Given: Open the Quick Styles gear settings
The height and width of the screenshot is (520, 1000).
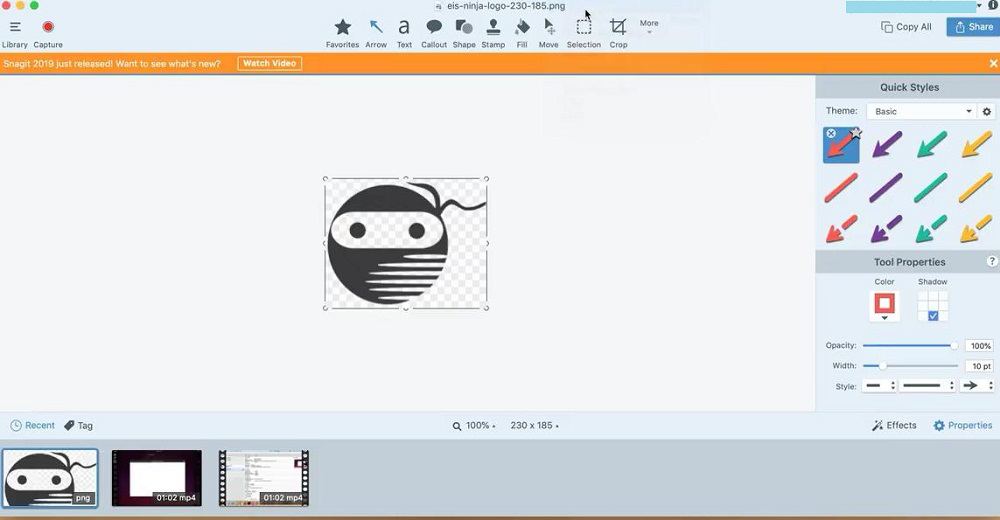Looking at the screenshot, I should pos(987,111).
